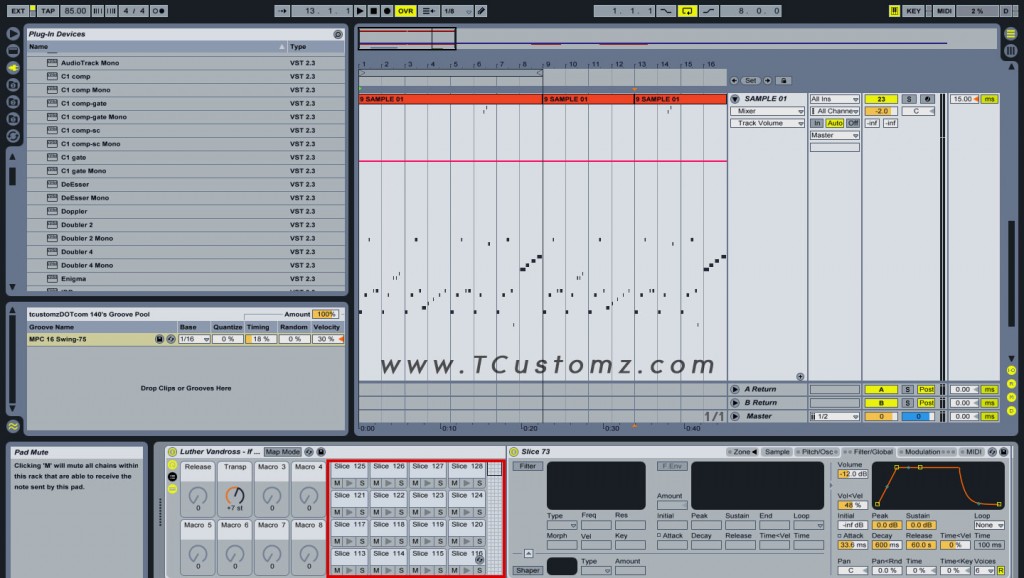Collapse the SAMPLE 01 track unfold triangle

tap(735, 99)
